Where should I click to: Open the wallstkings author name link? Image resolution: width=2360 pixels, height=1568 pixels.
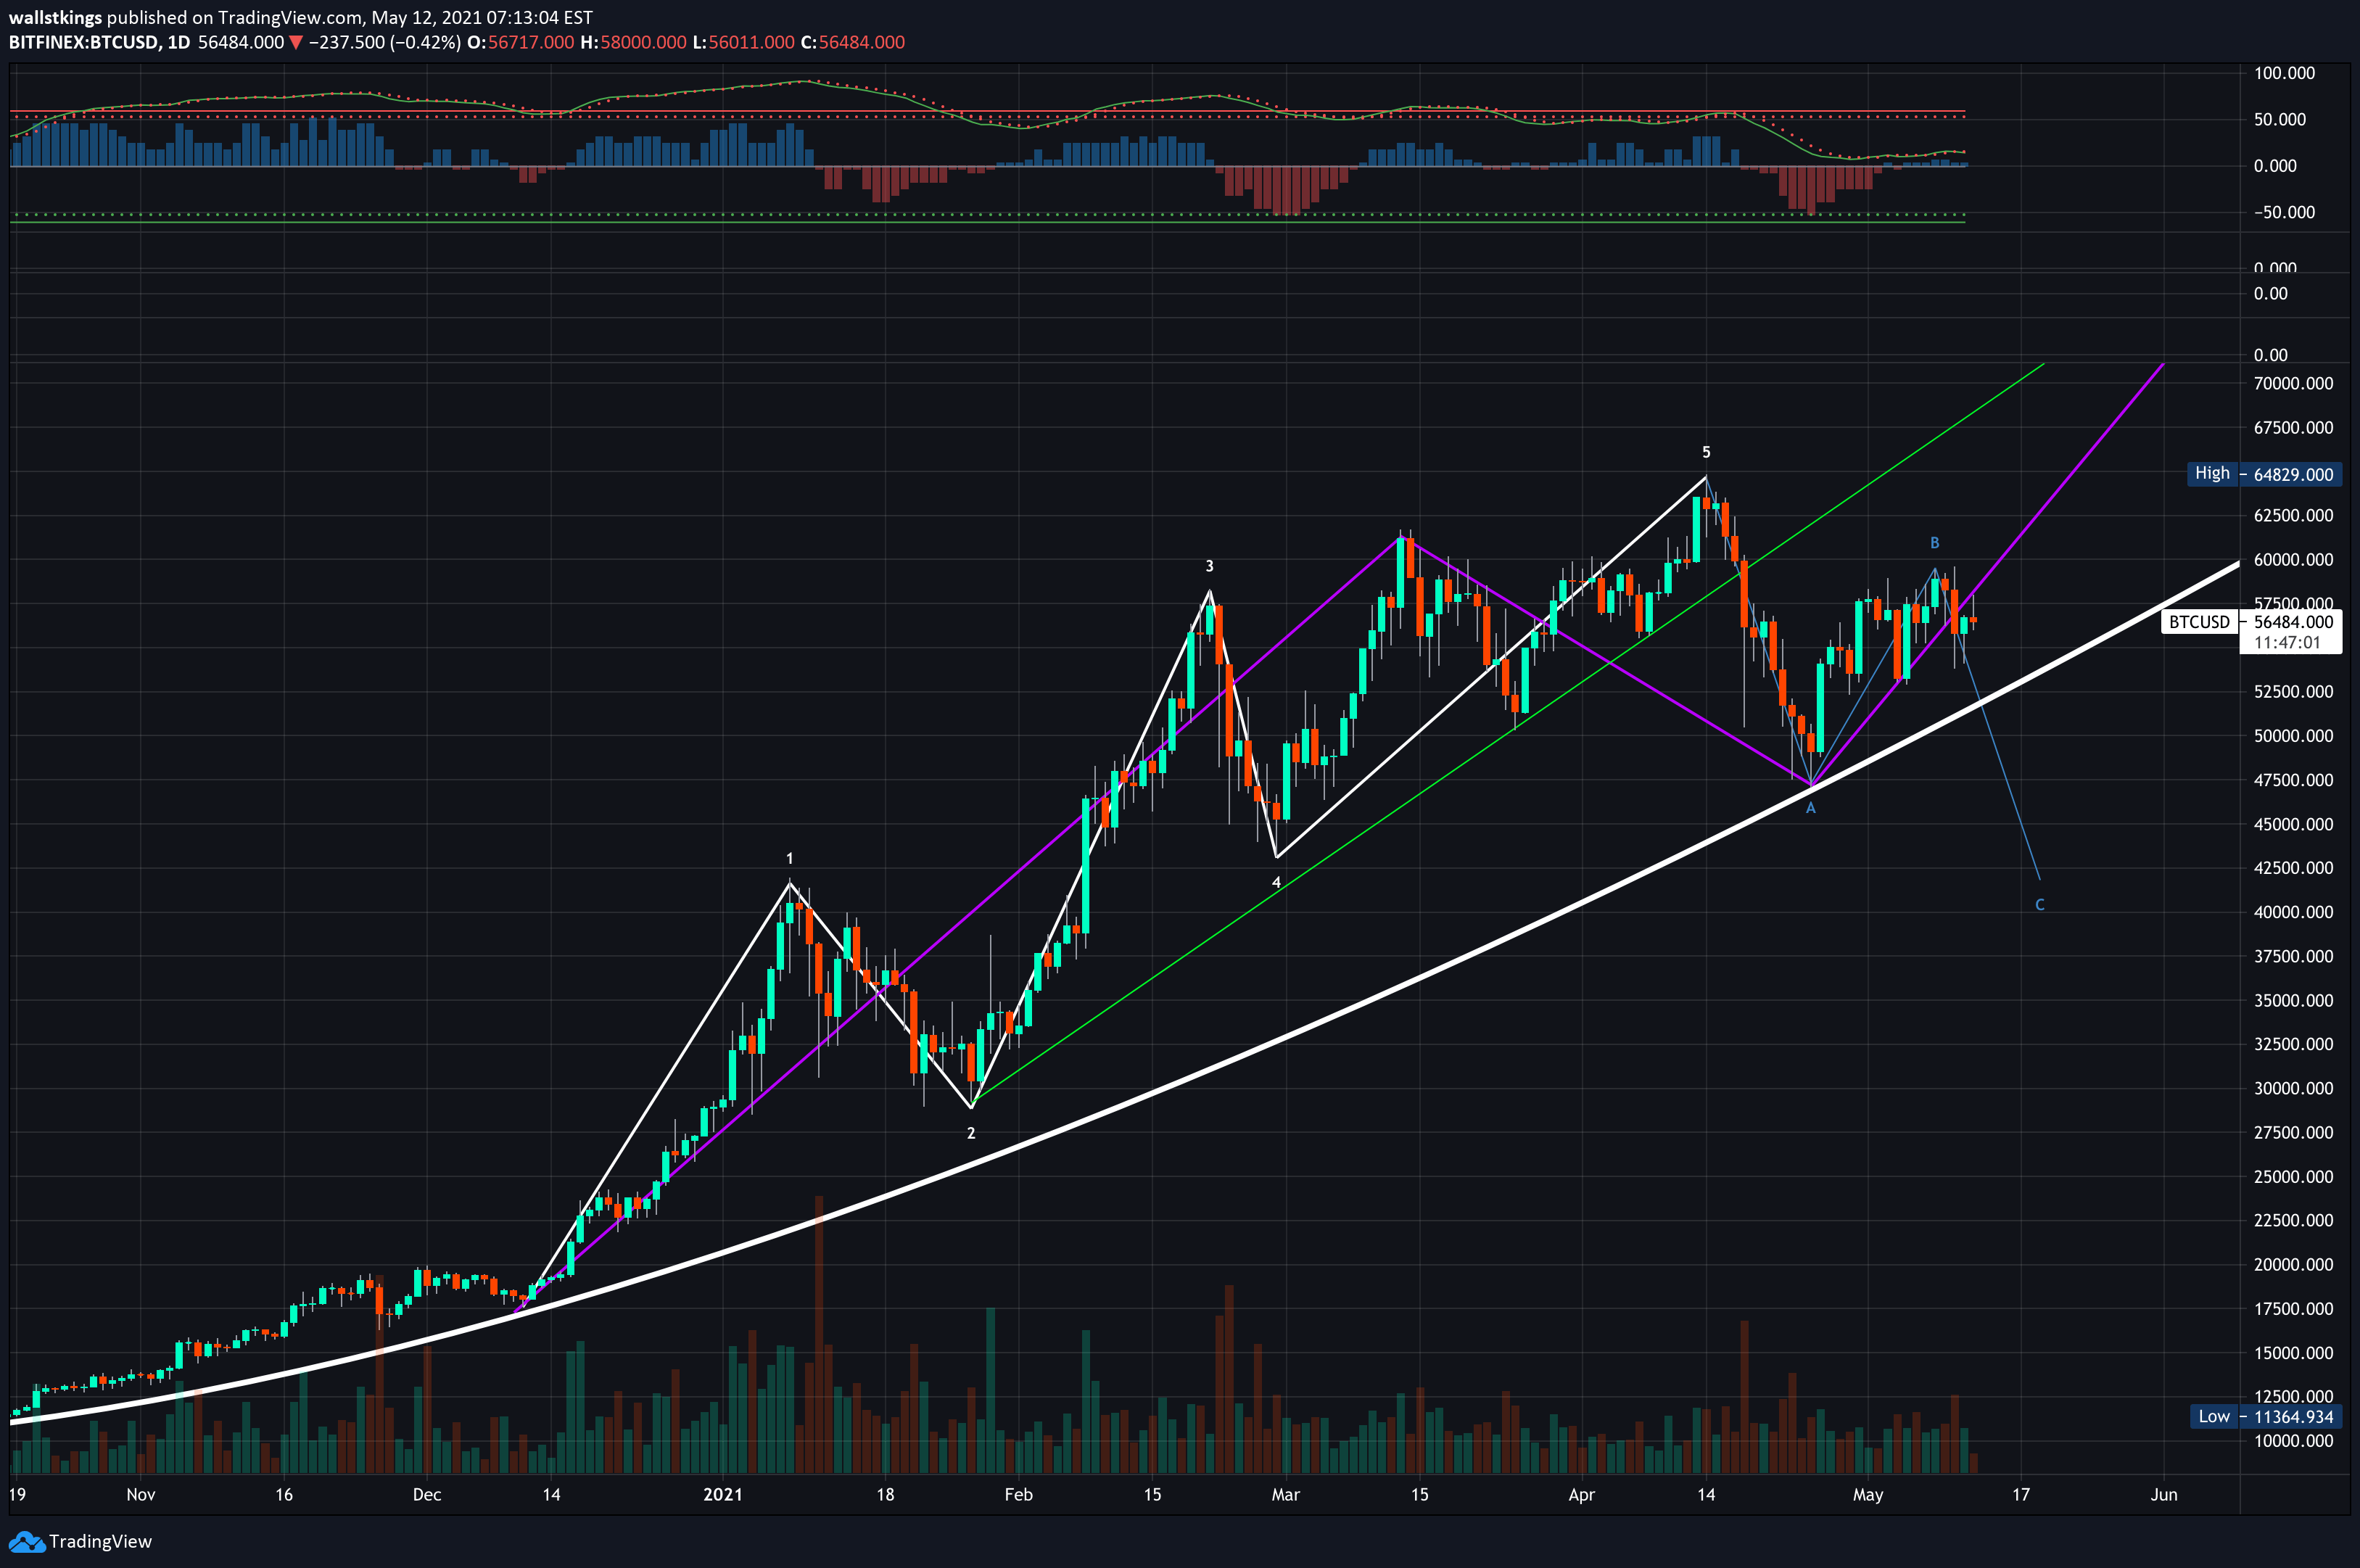point(55,17)
